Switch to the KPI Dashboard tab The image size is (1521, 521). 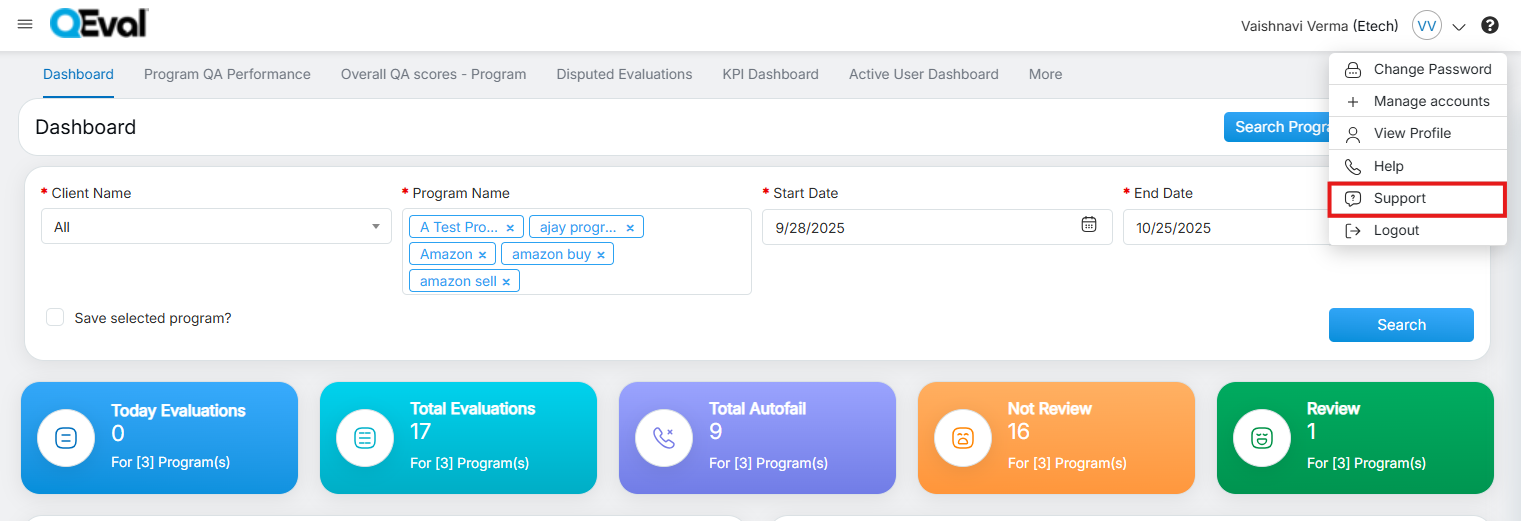tap(770, 74)
